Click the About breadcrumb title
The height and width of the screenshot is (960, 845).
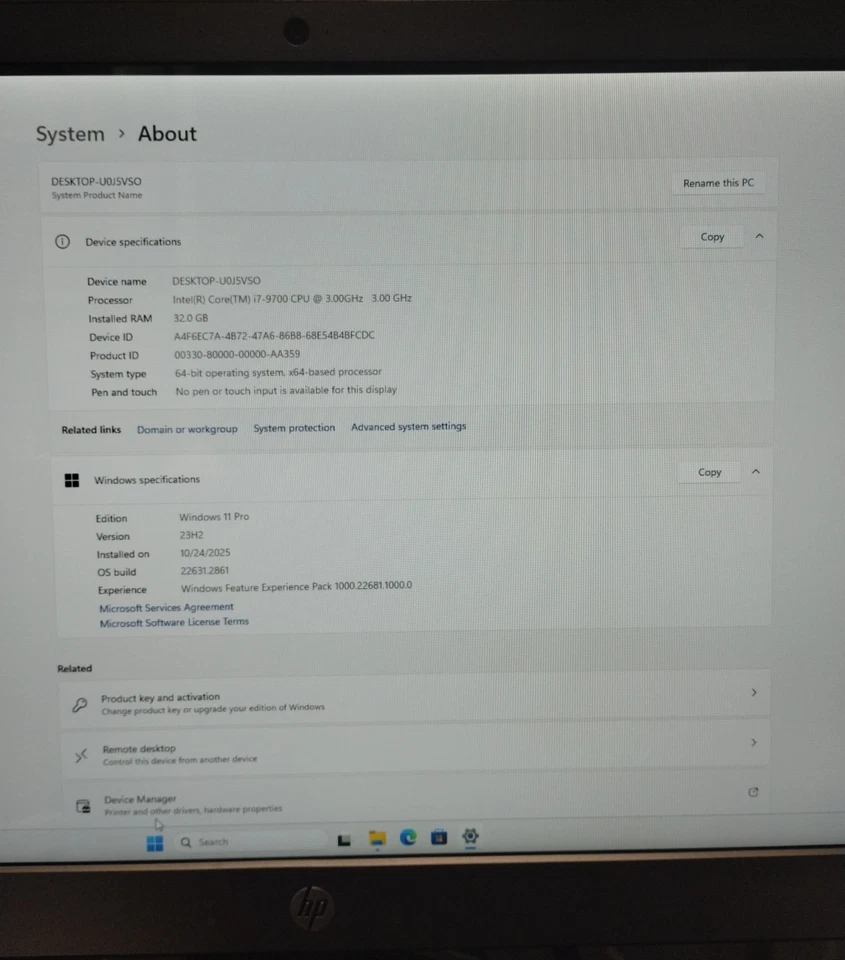click(167, 133)
